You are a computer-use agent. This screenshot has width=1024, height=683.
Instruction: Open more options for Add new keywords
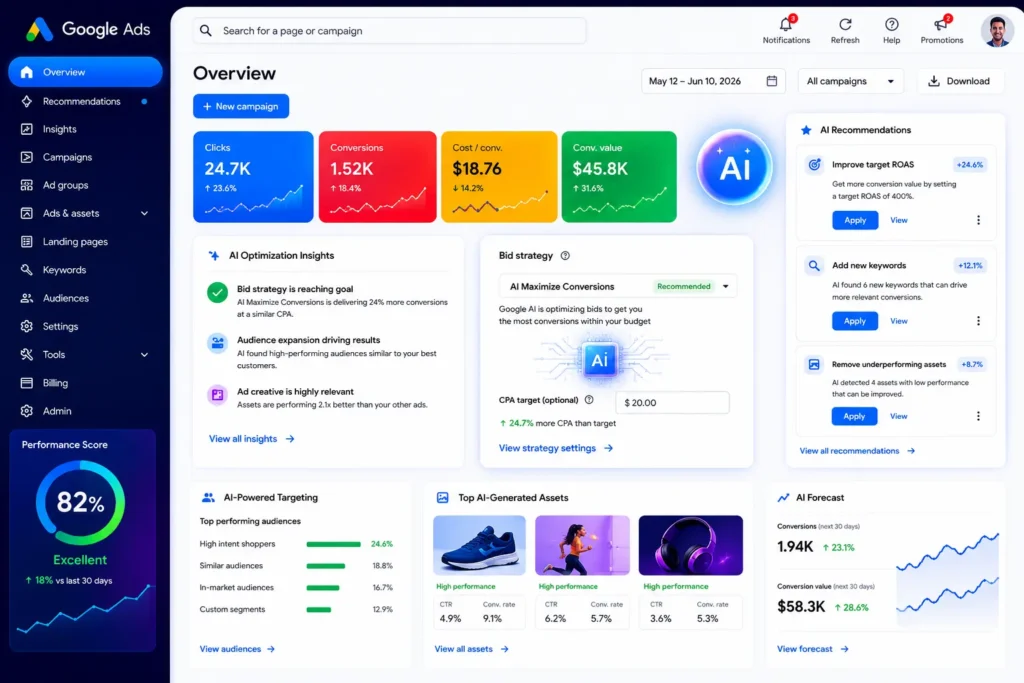(x=978, y=321)
